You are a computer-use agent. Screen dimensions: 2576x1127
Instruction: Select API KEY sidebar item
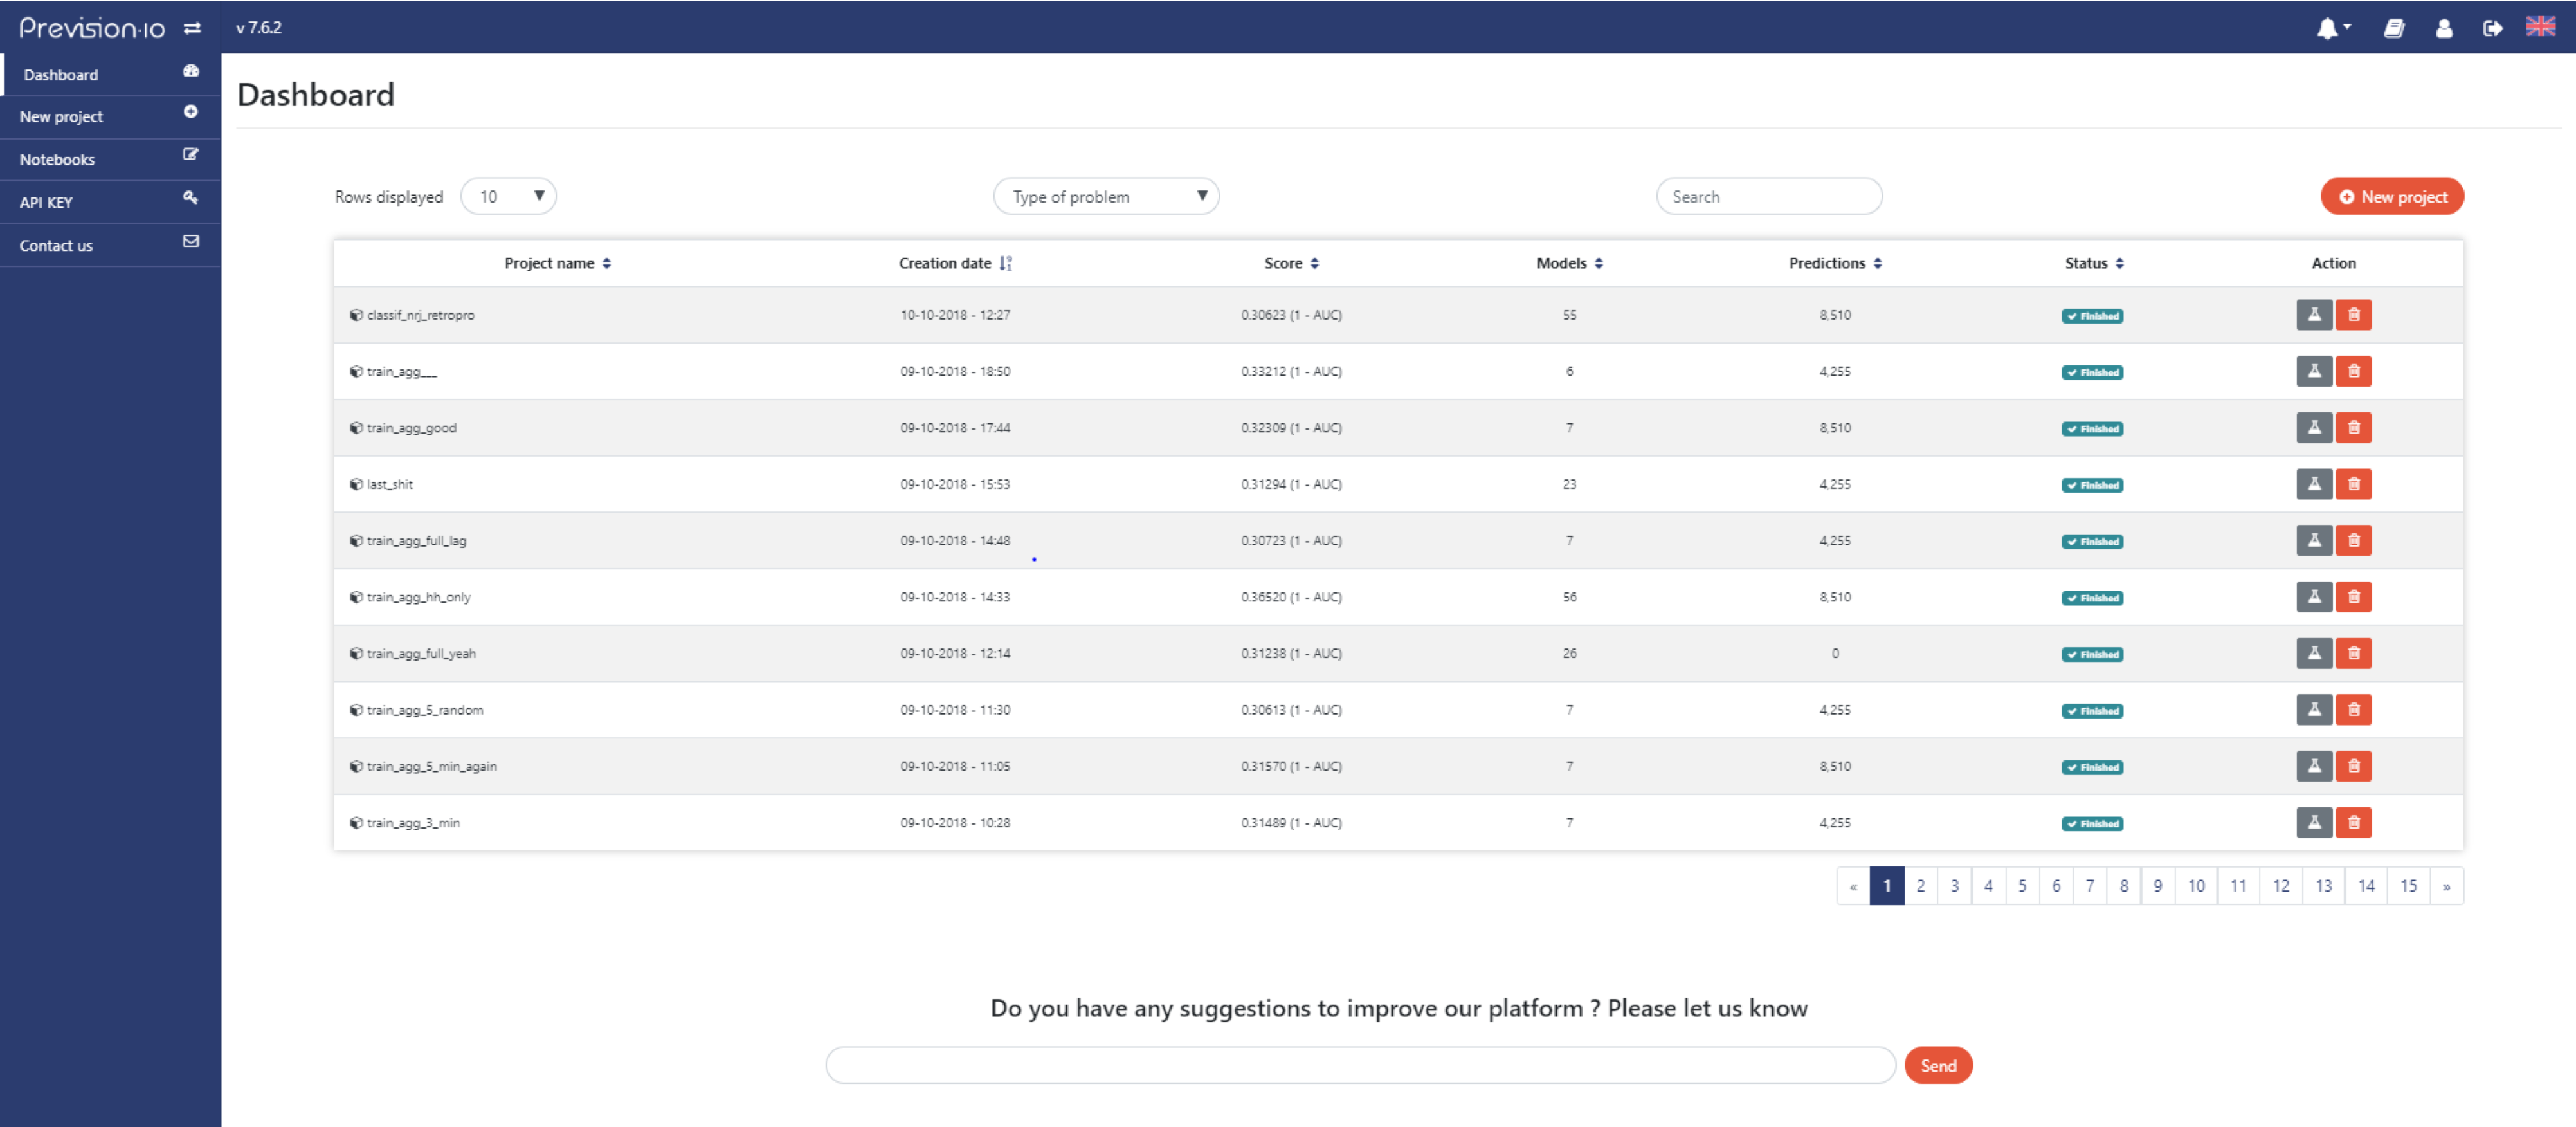coord(46,202)
